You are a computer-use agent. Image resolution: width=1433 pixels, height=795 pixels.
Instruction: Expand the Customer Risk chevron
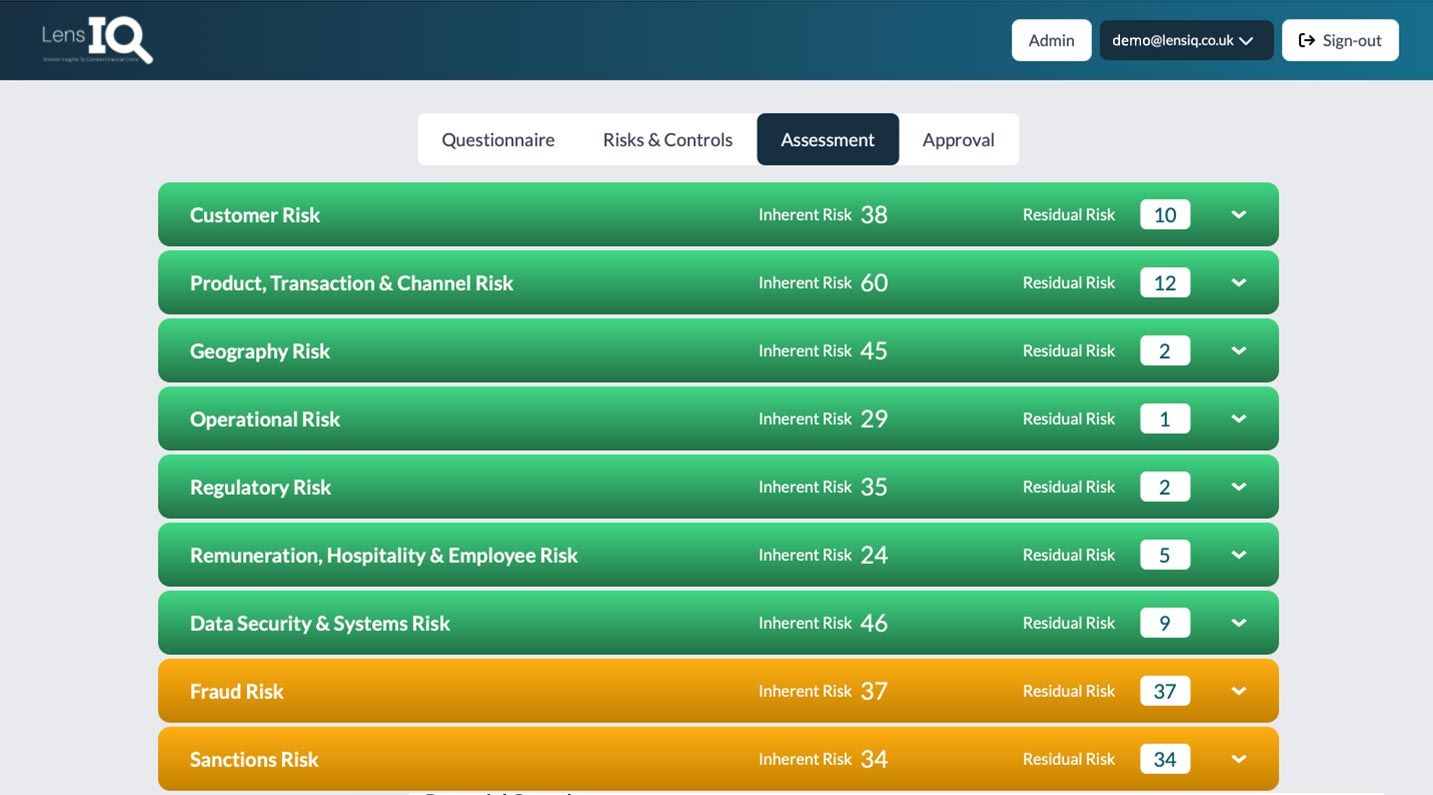1238,215
